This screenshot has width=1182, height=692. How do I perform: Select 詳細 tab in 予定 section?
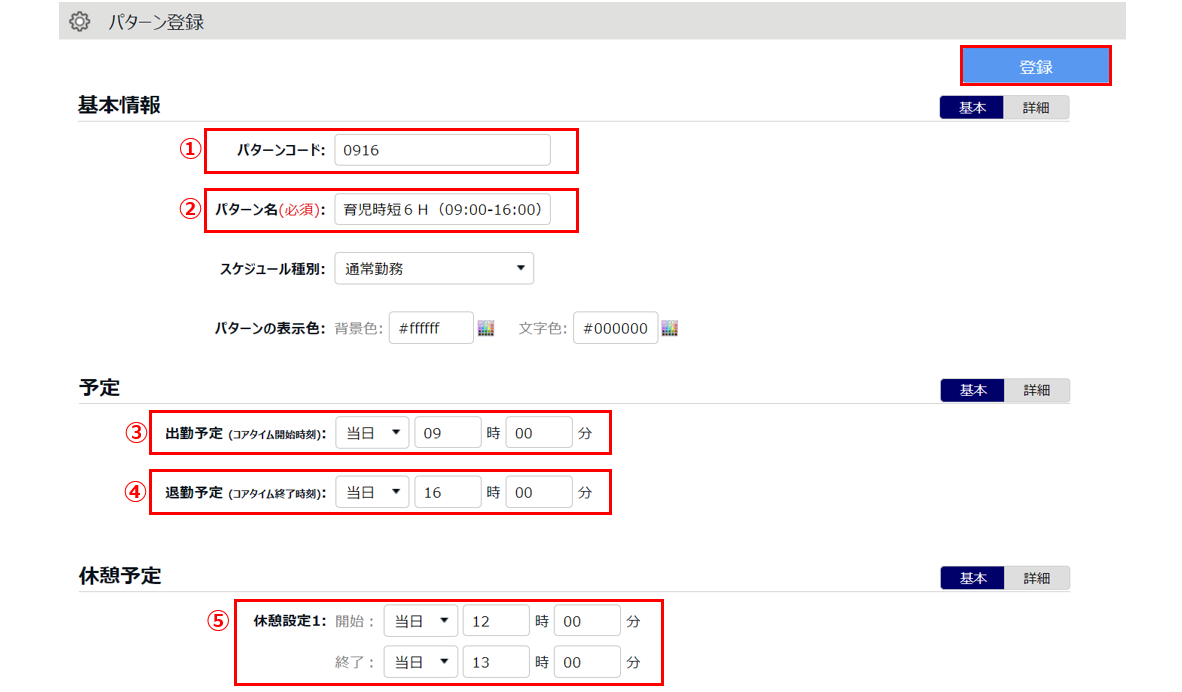1037,390
